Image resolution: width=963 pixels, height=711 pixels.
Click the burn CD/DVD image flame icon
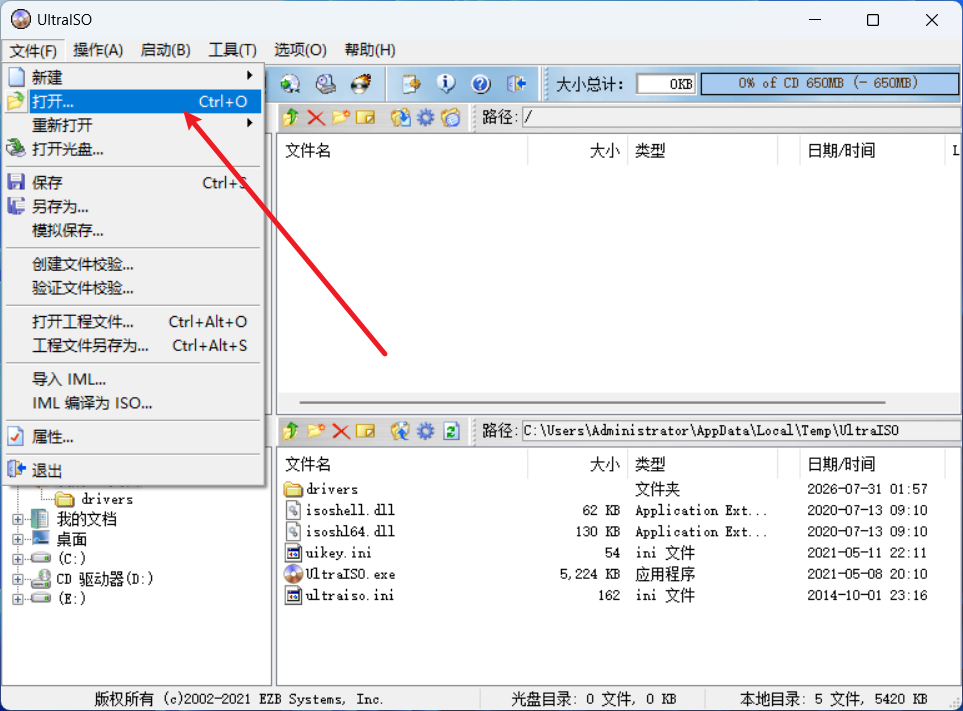click(x=361, y=84)
